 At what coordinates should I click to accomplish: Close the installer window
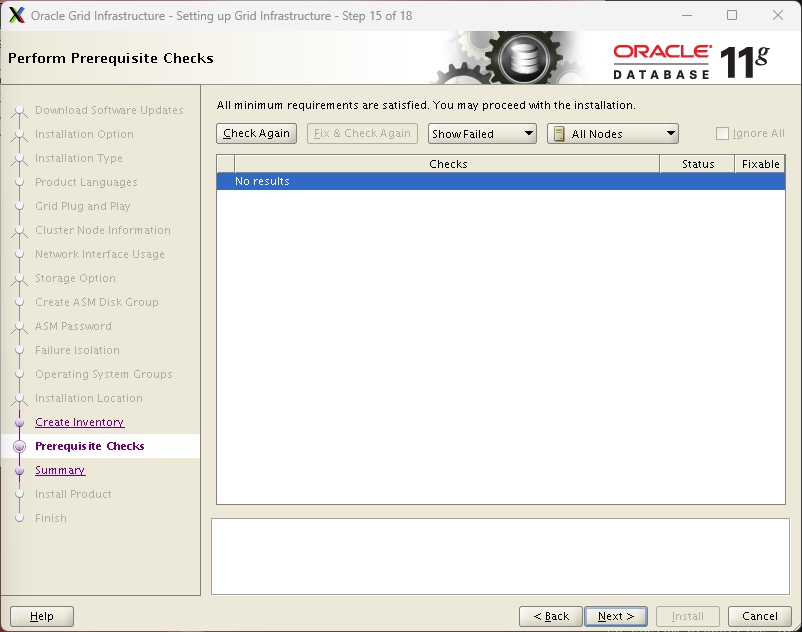[x=777, y=15]
